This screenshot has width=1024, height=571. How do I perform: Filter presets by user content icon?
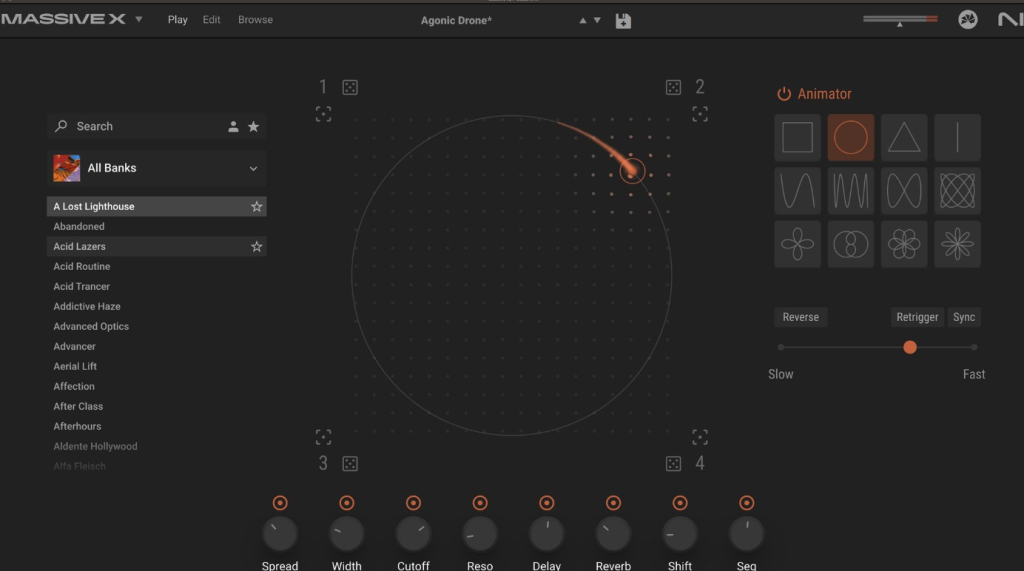233,127
